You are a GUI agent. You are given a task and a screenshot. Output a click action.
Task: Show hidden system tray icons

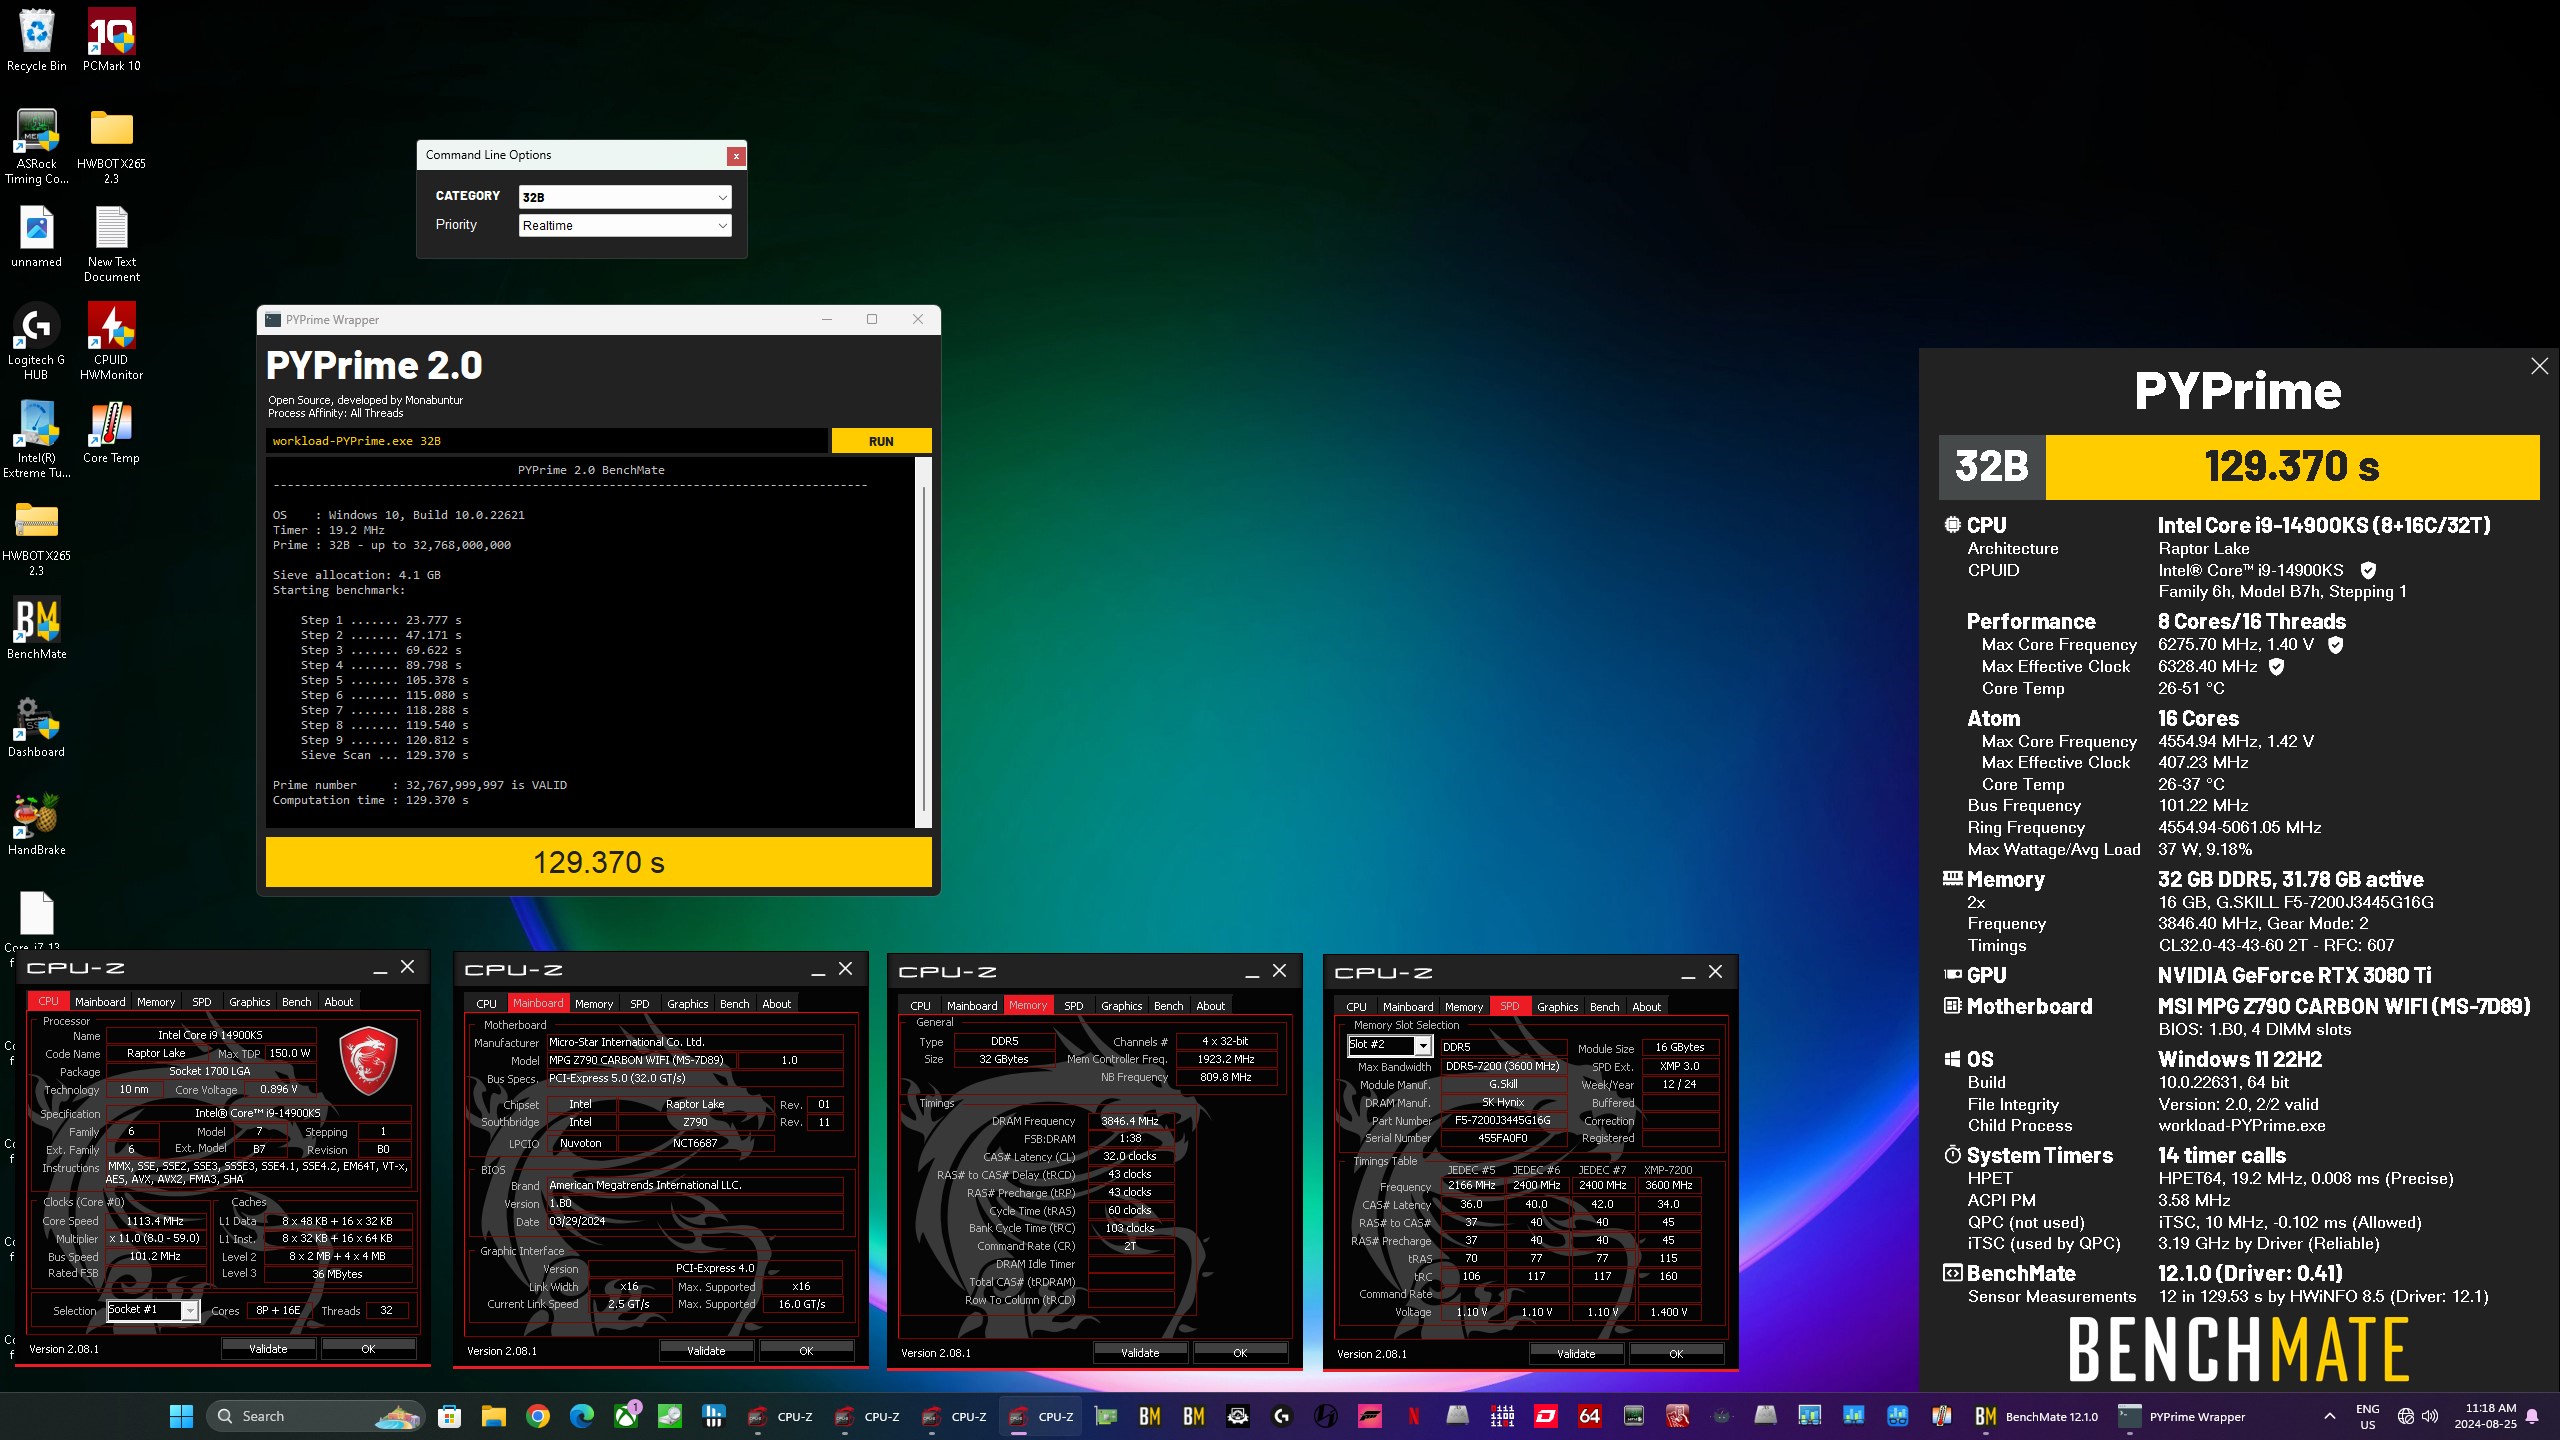[2330, 1416]
